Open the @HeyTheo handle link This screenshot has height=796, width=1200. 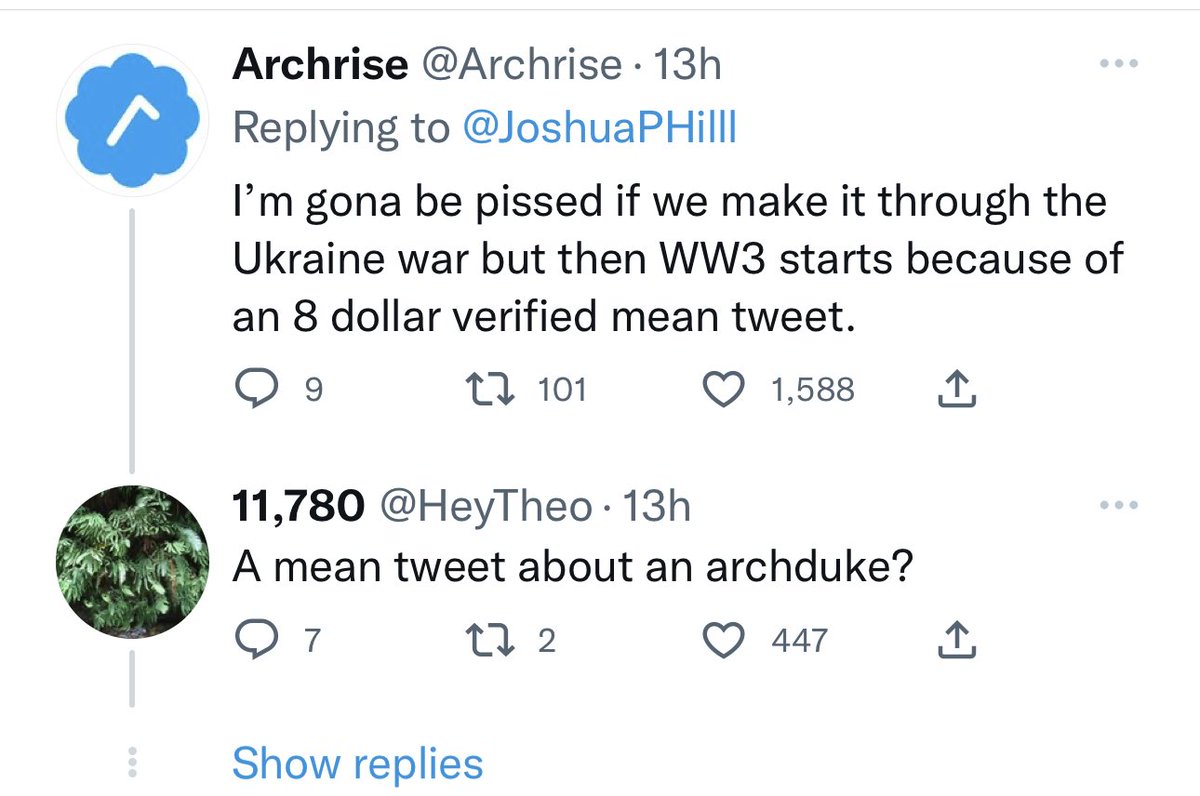point(484,506)
